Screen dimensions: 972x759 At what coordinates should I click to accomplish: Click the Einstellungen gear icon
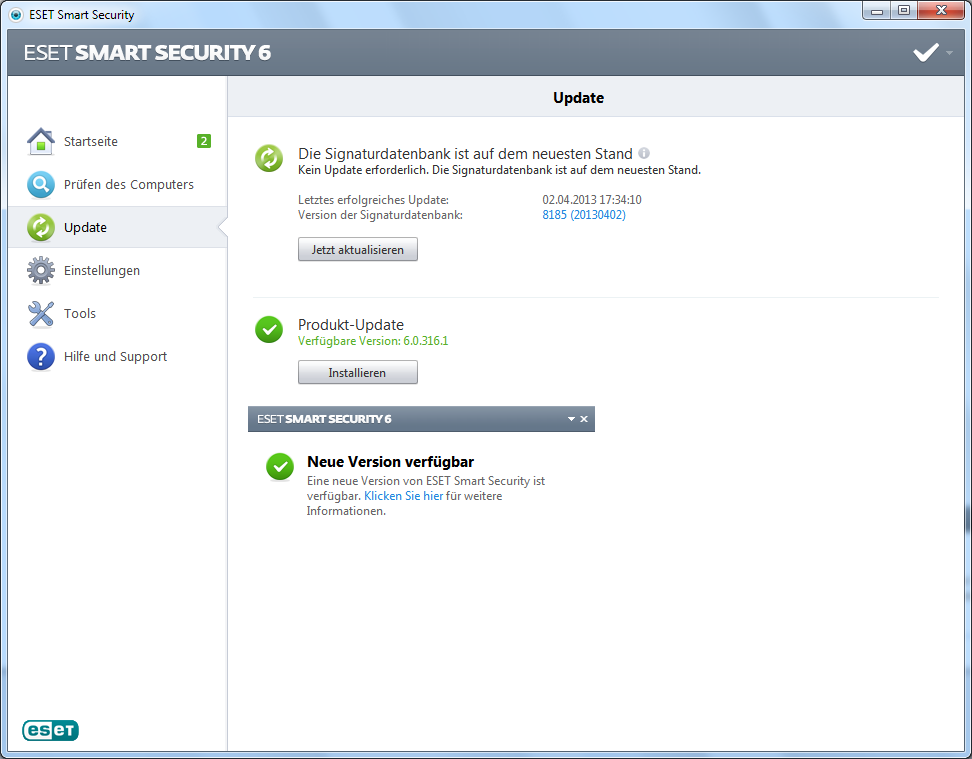tap(40, 271)
